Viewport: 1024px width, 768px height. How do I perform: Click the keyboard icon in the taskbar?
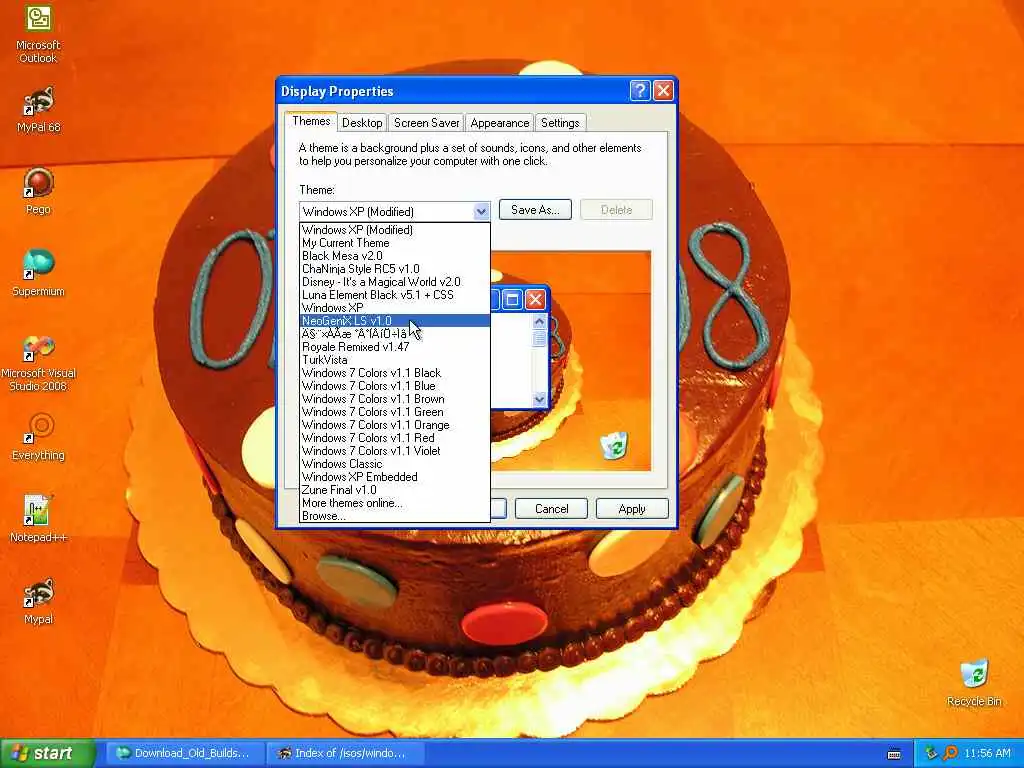tap(895, 754)
